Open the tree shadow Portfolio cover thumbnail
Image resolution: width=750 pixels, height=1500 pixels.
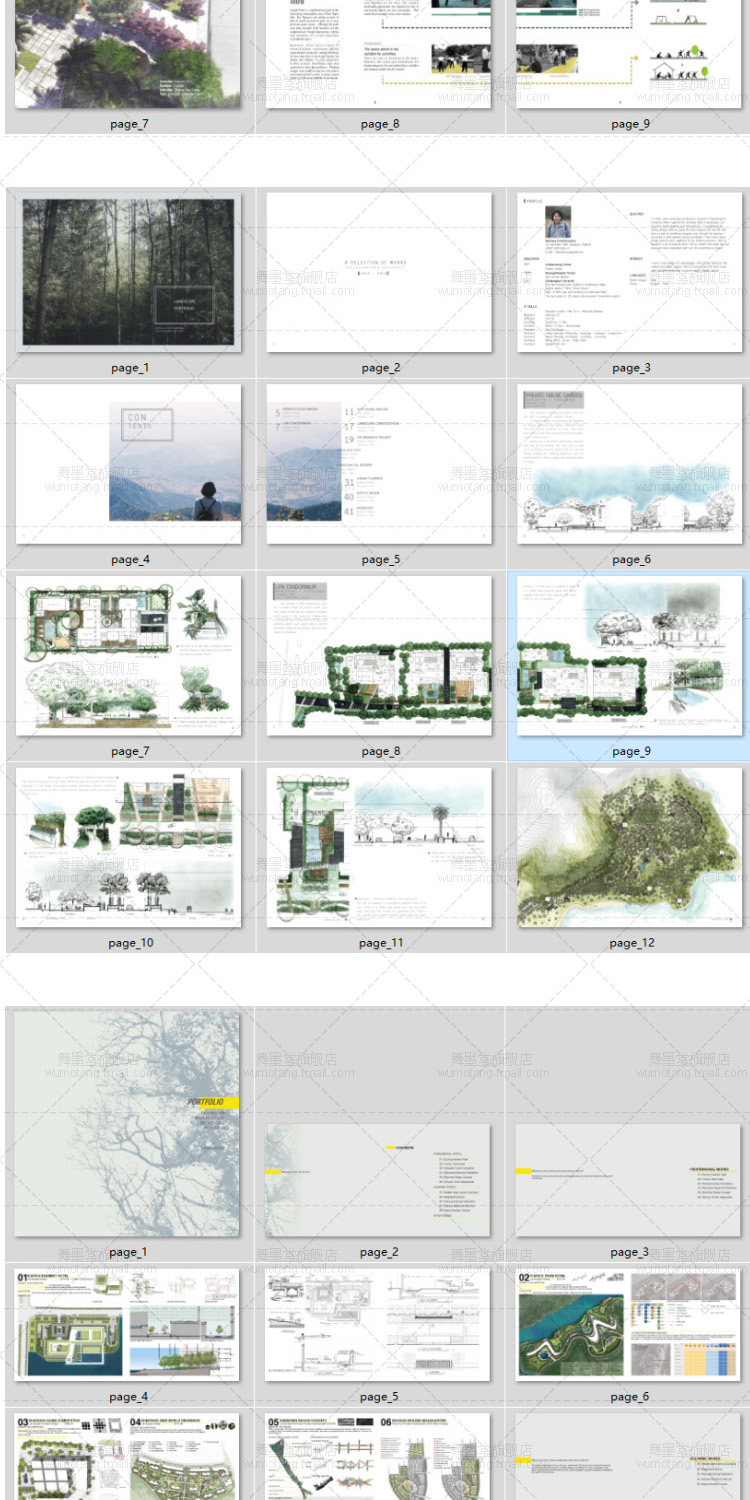click(x=127, y=1123)
